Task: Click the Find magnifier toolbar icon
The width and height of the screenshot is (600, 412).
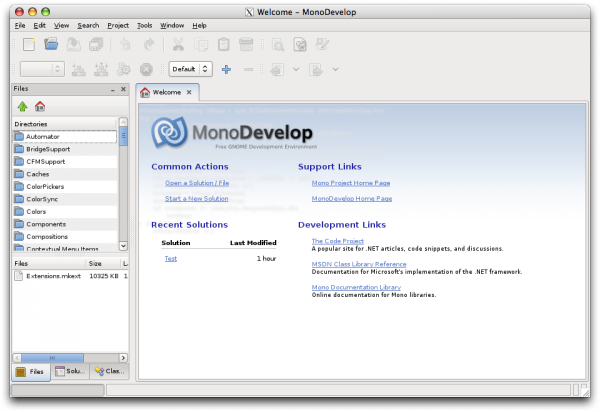Action: point(278,44)
